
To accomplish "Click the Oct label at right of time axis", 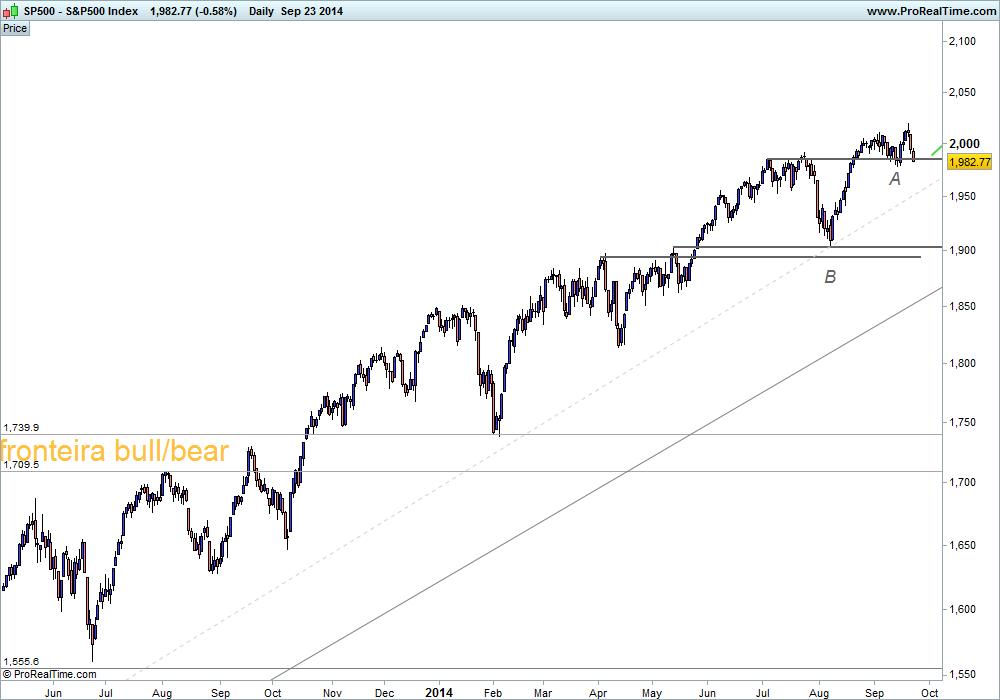I will coord(930,693).
